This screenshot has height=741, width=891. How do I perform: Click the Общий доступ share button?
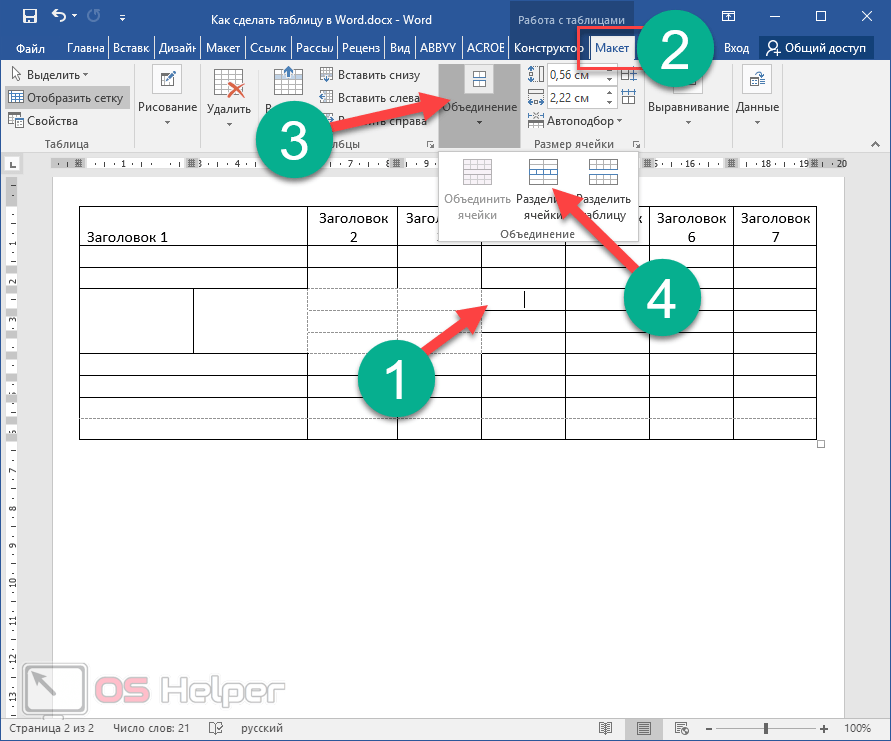[x=817, y=48]
